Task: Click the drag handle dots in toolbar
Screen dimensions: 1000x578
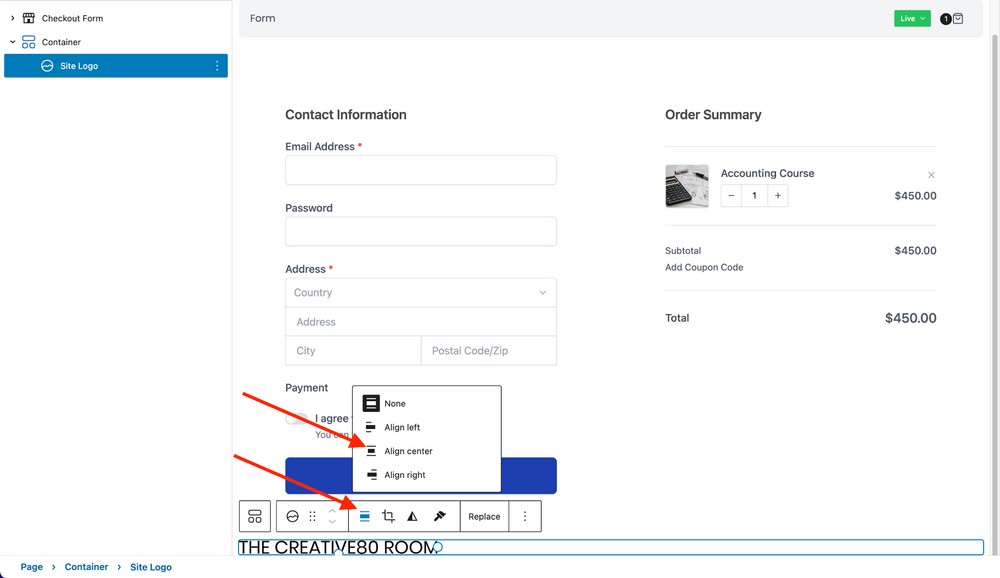Action: [x=313, y=517]
